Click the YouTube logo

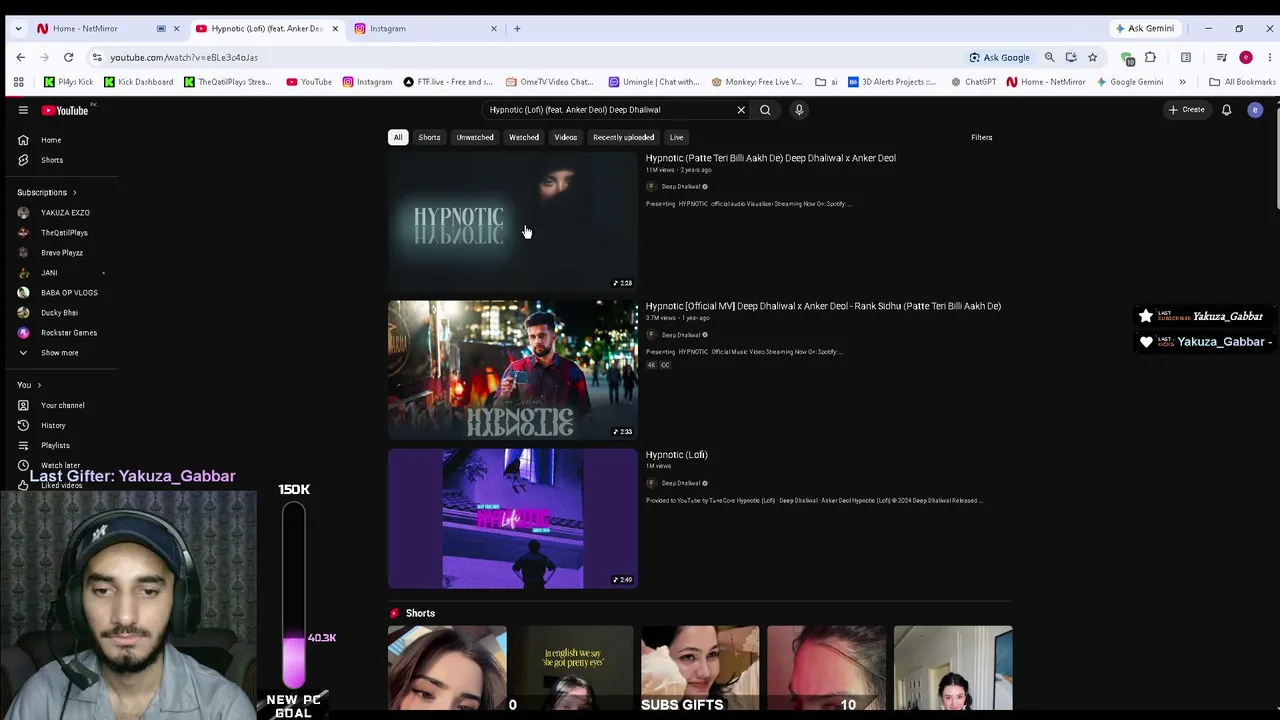click(x=66, y=110)
